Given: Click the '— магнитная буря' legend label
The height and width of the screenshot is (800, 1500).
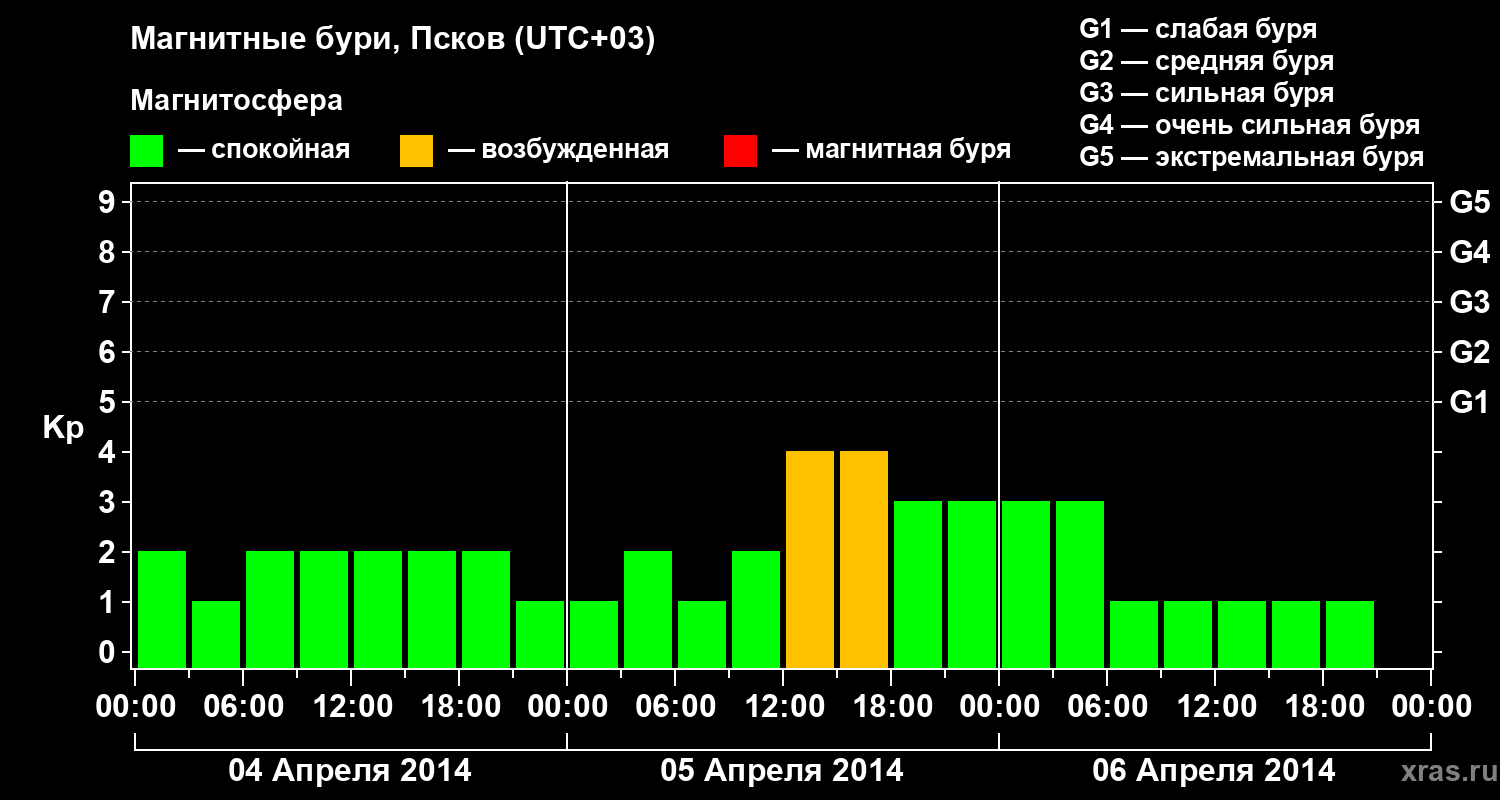Looking at the screenshot, I should (892, 150).
